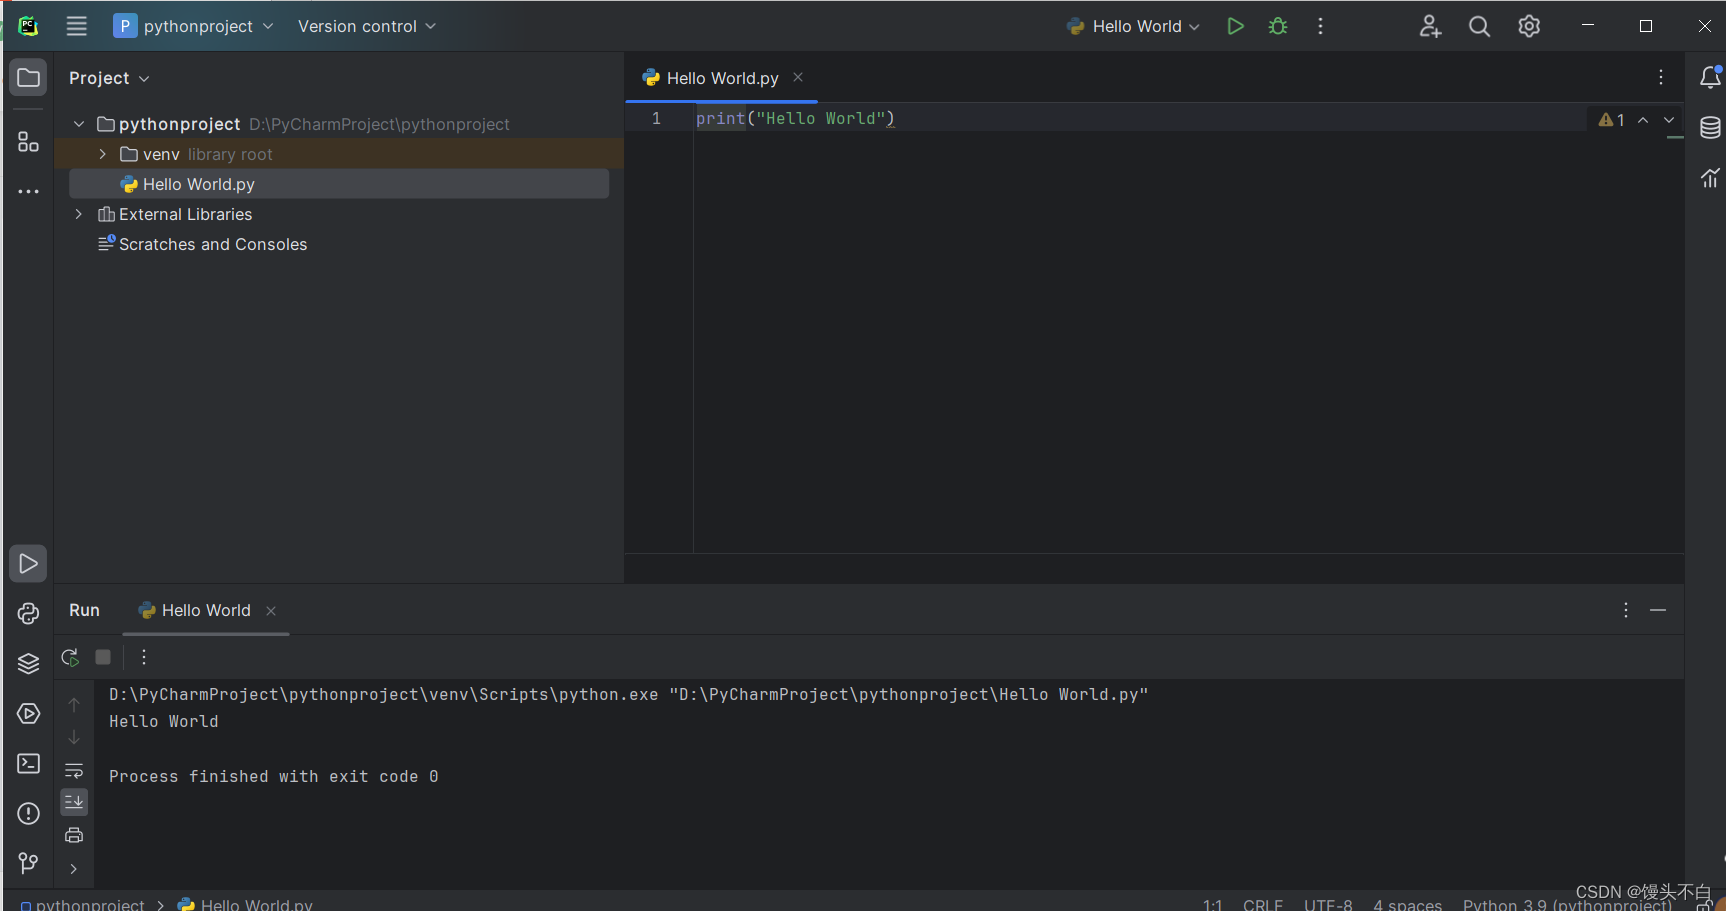Open the Git tool window icon
1726x911 pixels.
(27, 863)
